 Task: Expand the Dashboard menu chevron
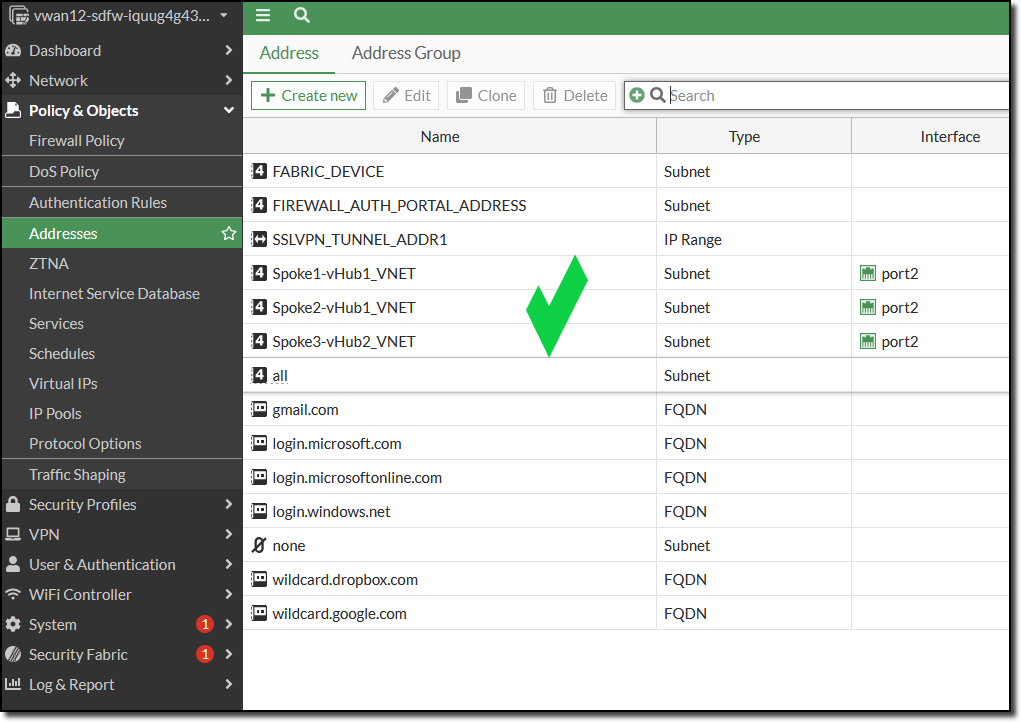pos(229,50)
